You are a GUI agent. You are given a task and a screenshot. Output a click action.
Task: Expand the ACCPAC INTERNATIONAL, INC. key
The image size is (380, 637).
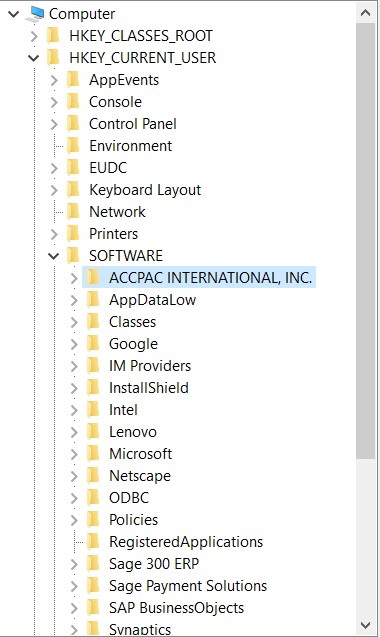pyautogui.click(x=74, y=278)
